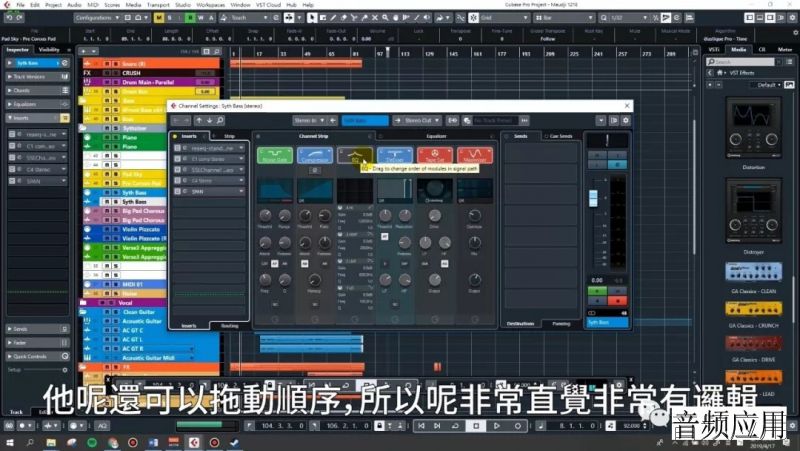This screenshot has height=451, width=800.
Task: Select the GA Classics - CRUNCH thumbnail
Action: (x=754, y=309)
